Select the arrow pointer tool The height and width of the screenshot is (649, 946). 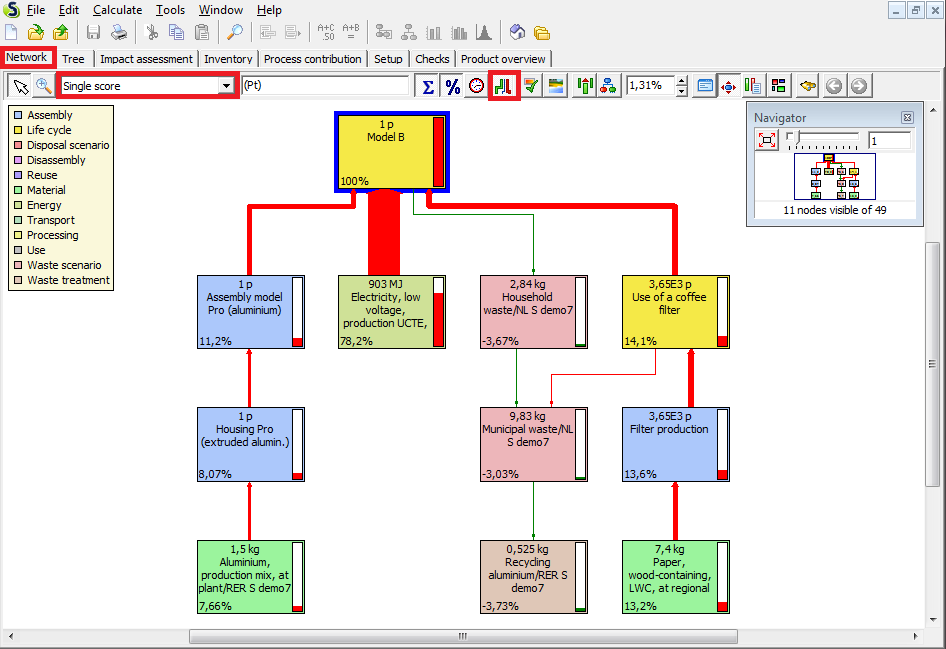click(x=20, y=86)
